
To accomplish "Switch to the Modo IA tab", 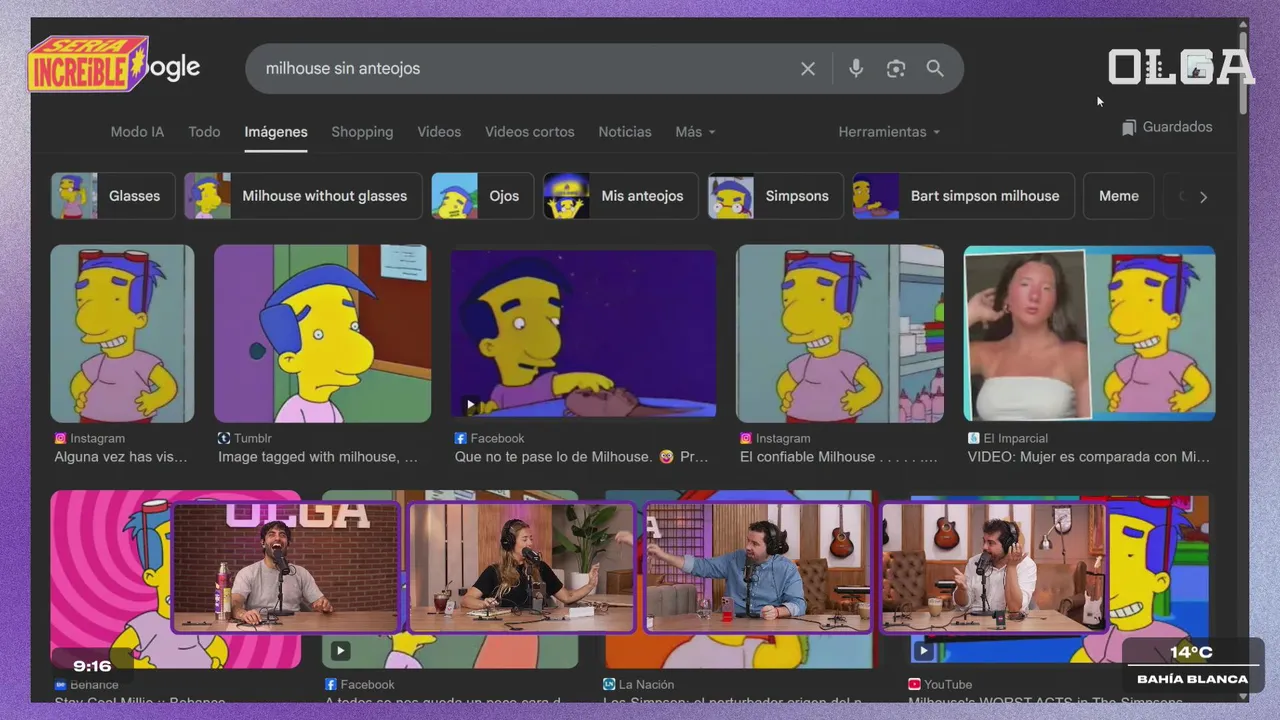I will tap(137, 132).
